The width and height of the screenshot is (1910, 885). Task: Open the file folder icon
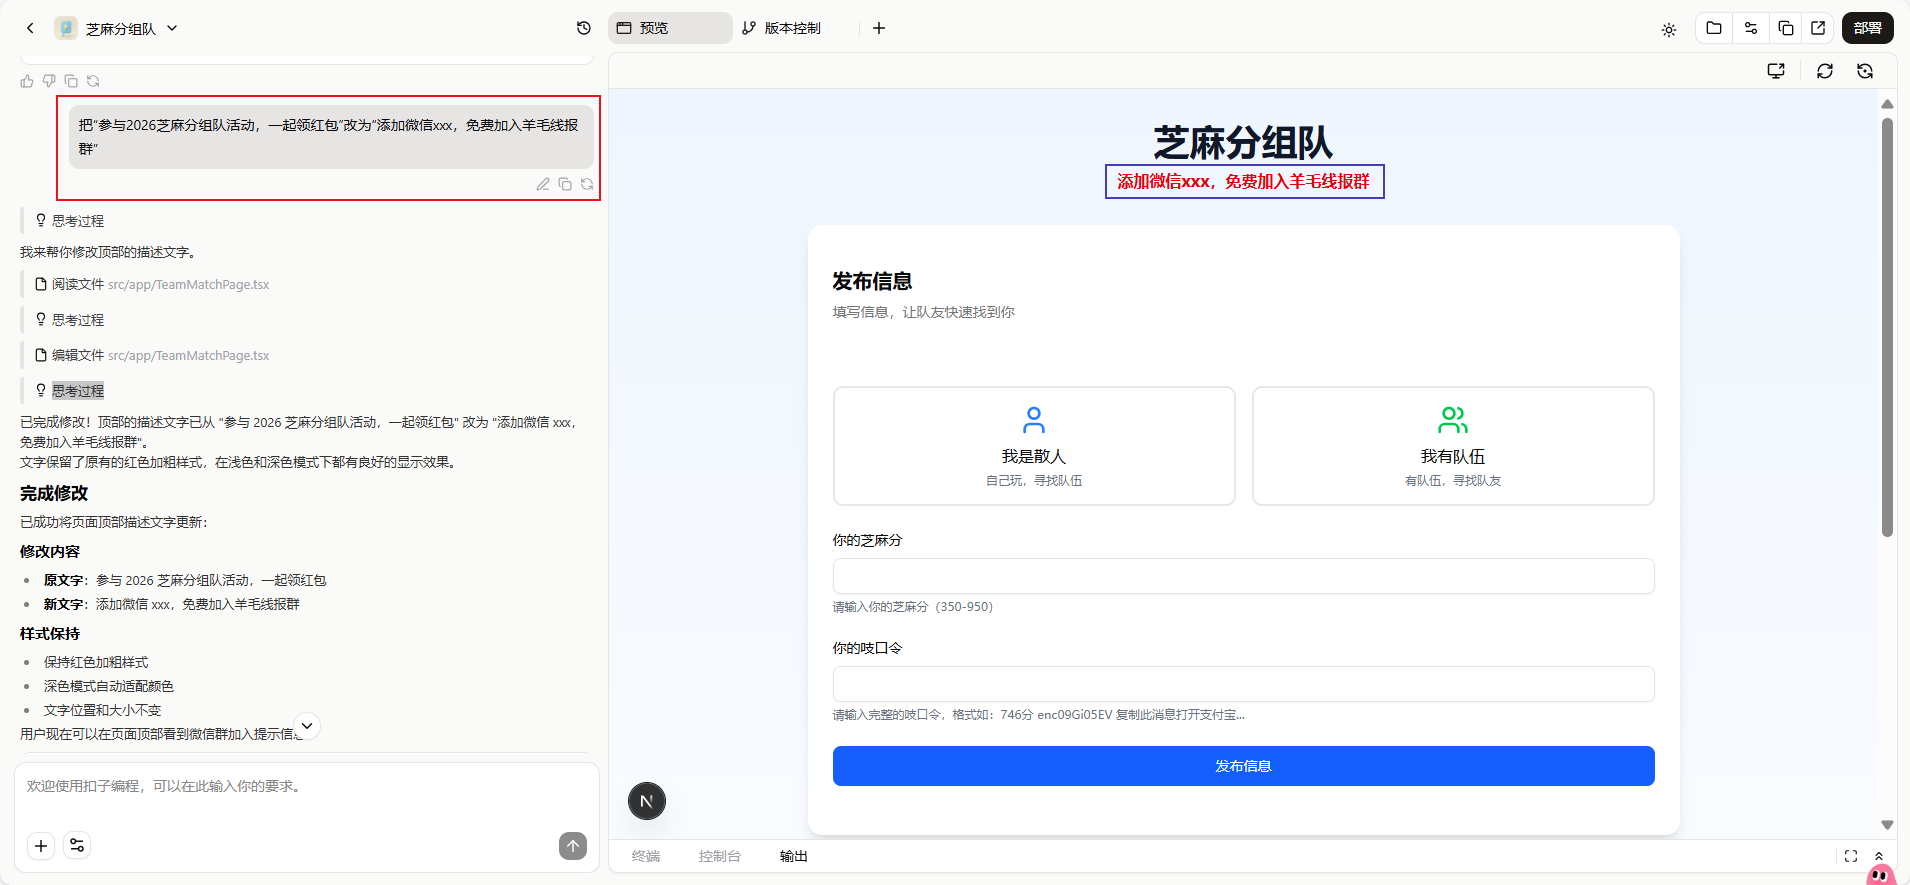pos(1714,28)
